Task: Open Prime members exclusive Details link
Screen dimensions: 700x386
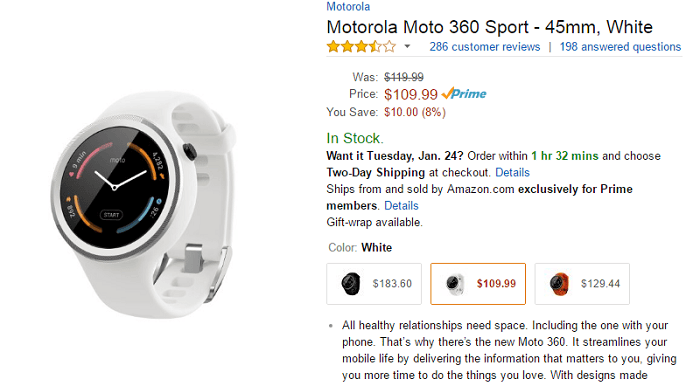Action: (x=401, y=206)
